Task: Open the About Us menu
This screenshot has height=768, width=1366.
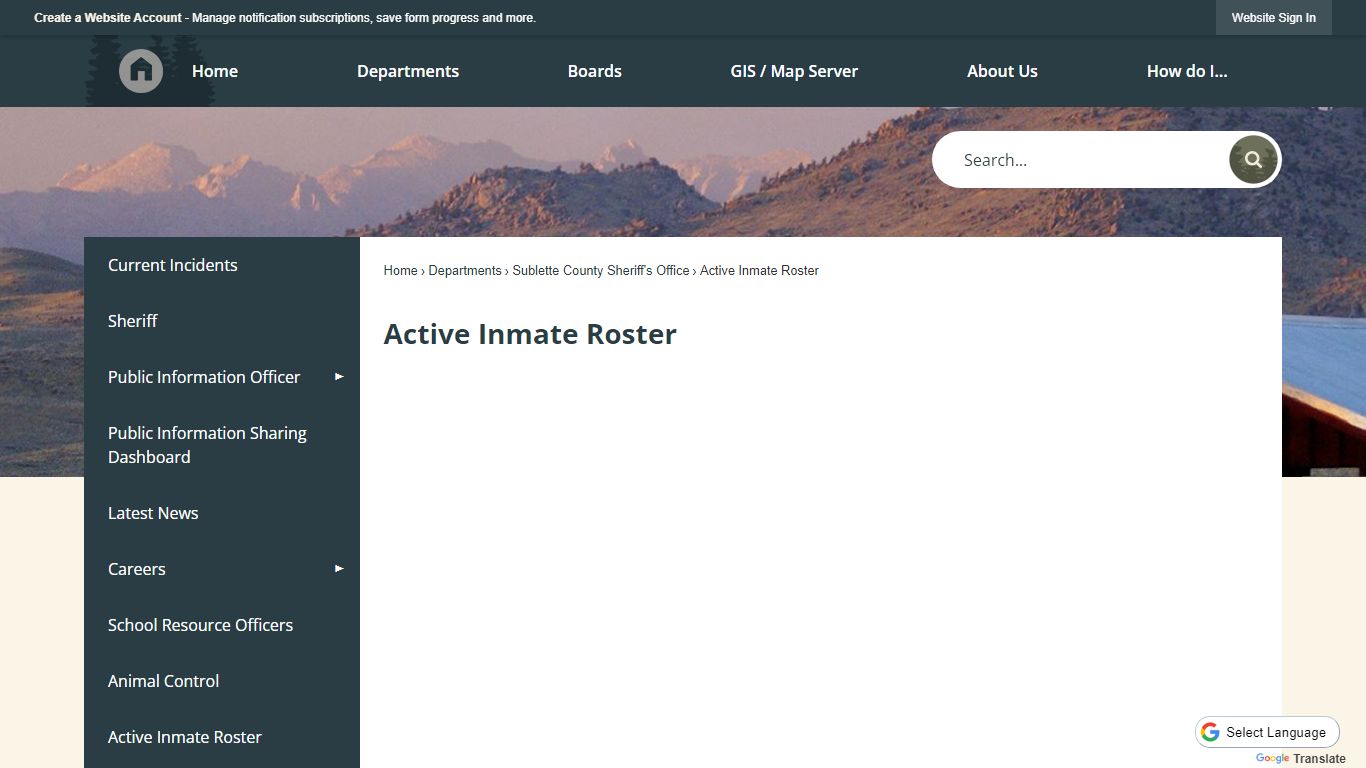Action: pos(1002,71)
